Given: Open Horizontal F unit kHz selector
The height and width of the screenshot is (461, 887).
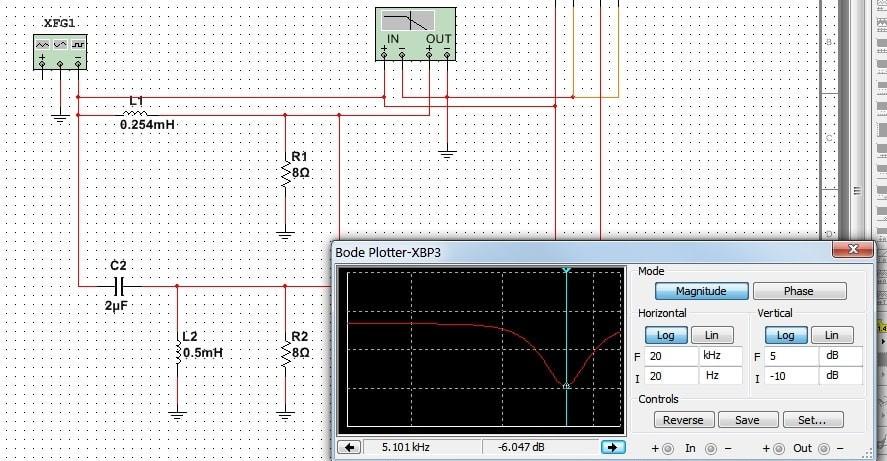Looking at the screenshot, I should pos(720,356).
